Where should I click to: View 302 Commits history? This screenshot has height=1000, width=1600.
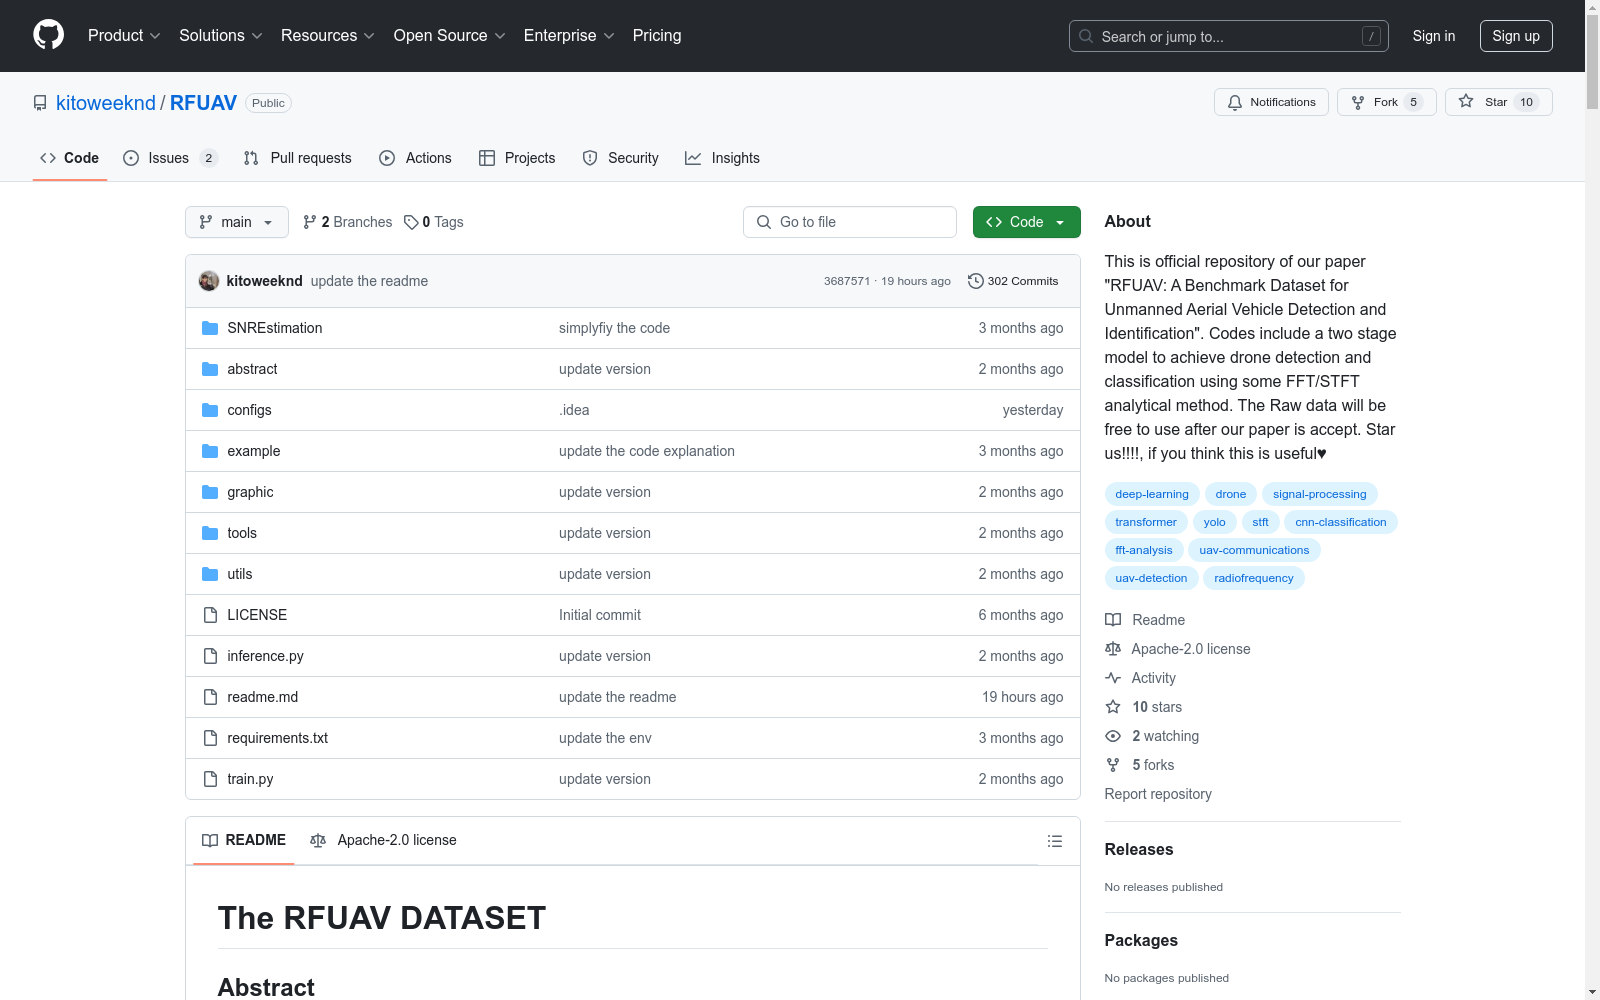pyautogui.click(x=1013, y=281)
